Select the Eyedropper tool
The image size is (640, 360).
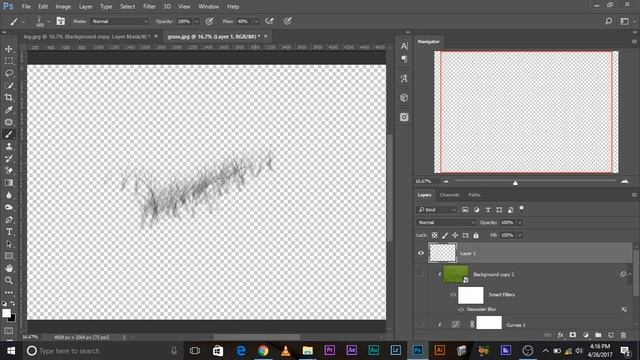tap(9, 110)
